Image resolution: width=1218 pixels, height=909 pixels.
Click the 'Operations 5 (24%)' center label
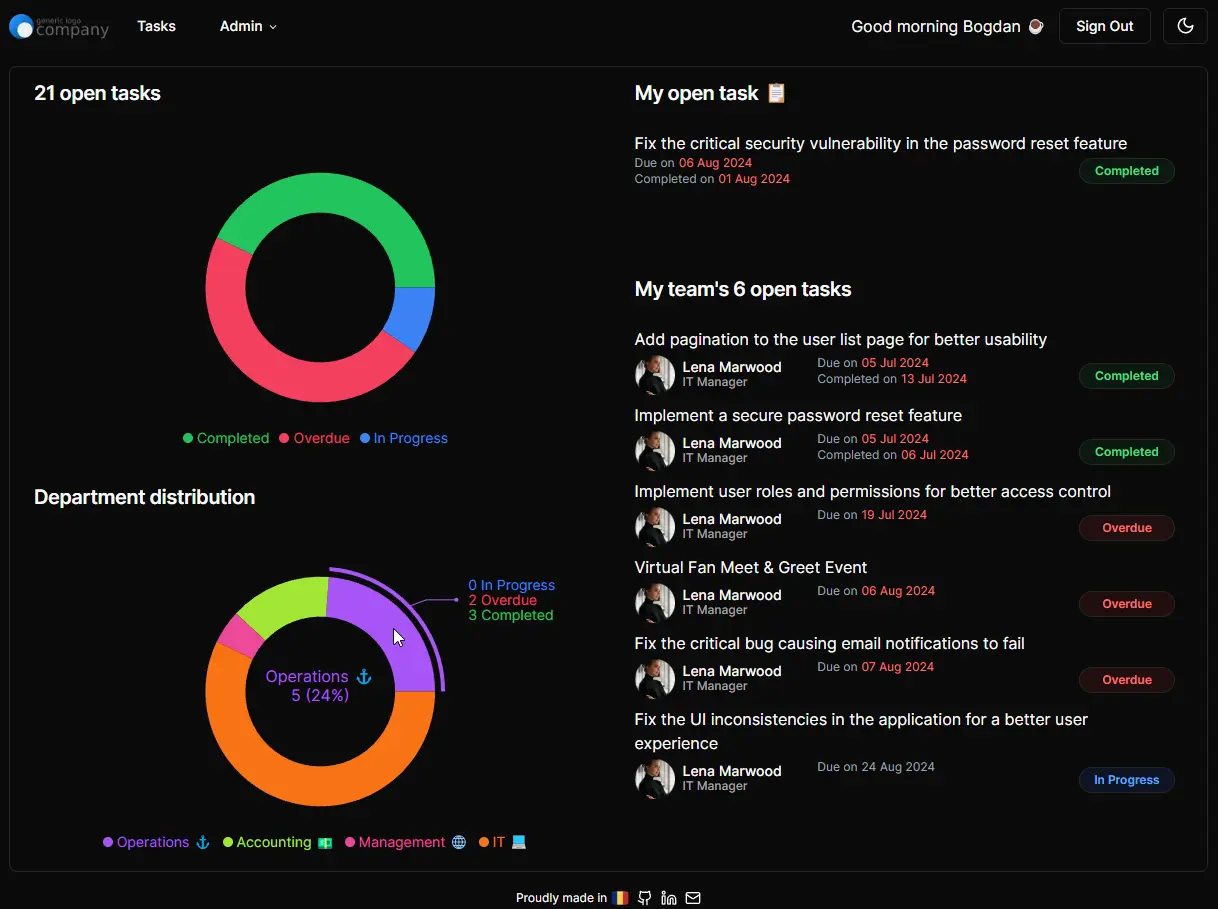tap(319, 686)
